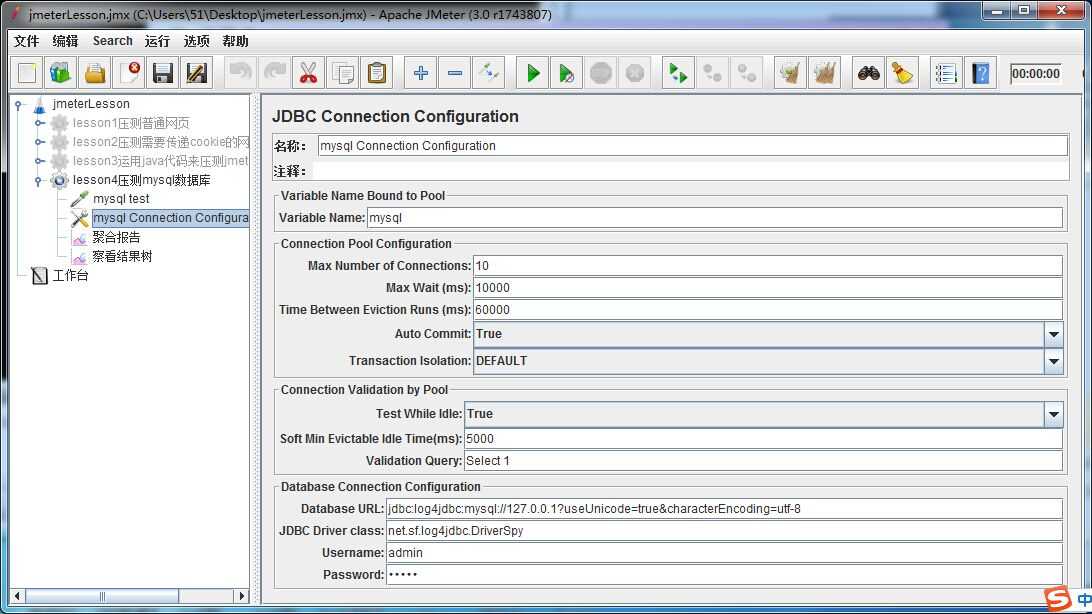Open the 帮助 menu
1092x614 pixels.
(235, 41)
